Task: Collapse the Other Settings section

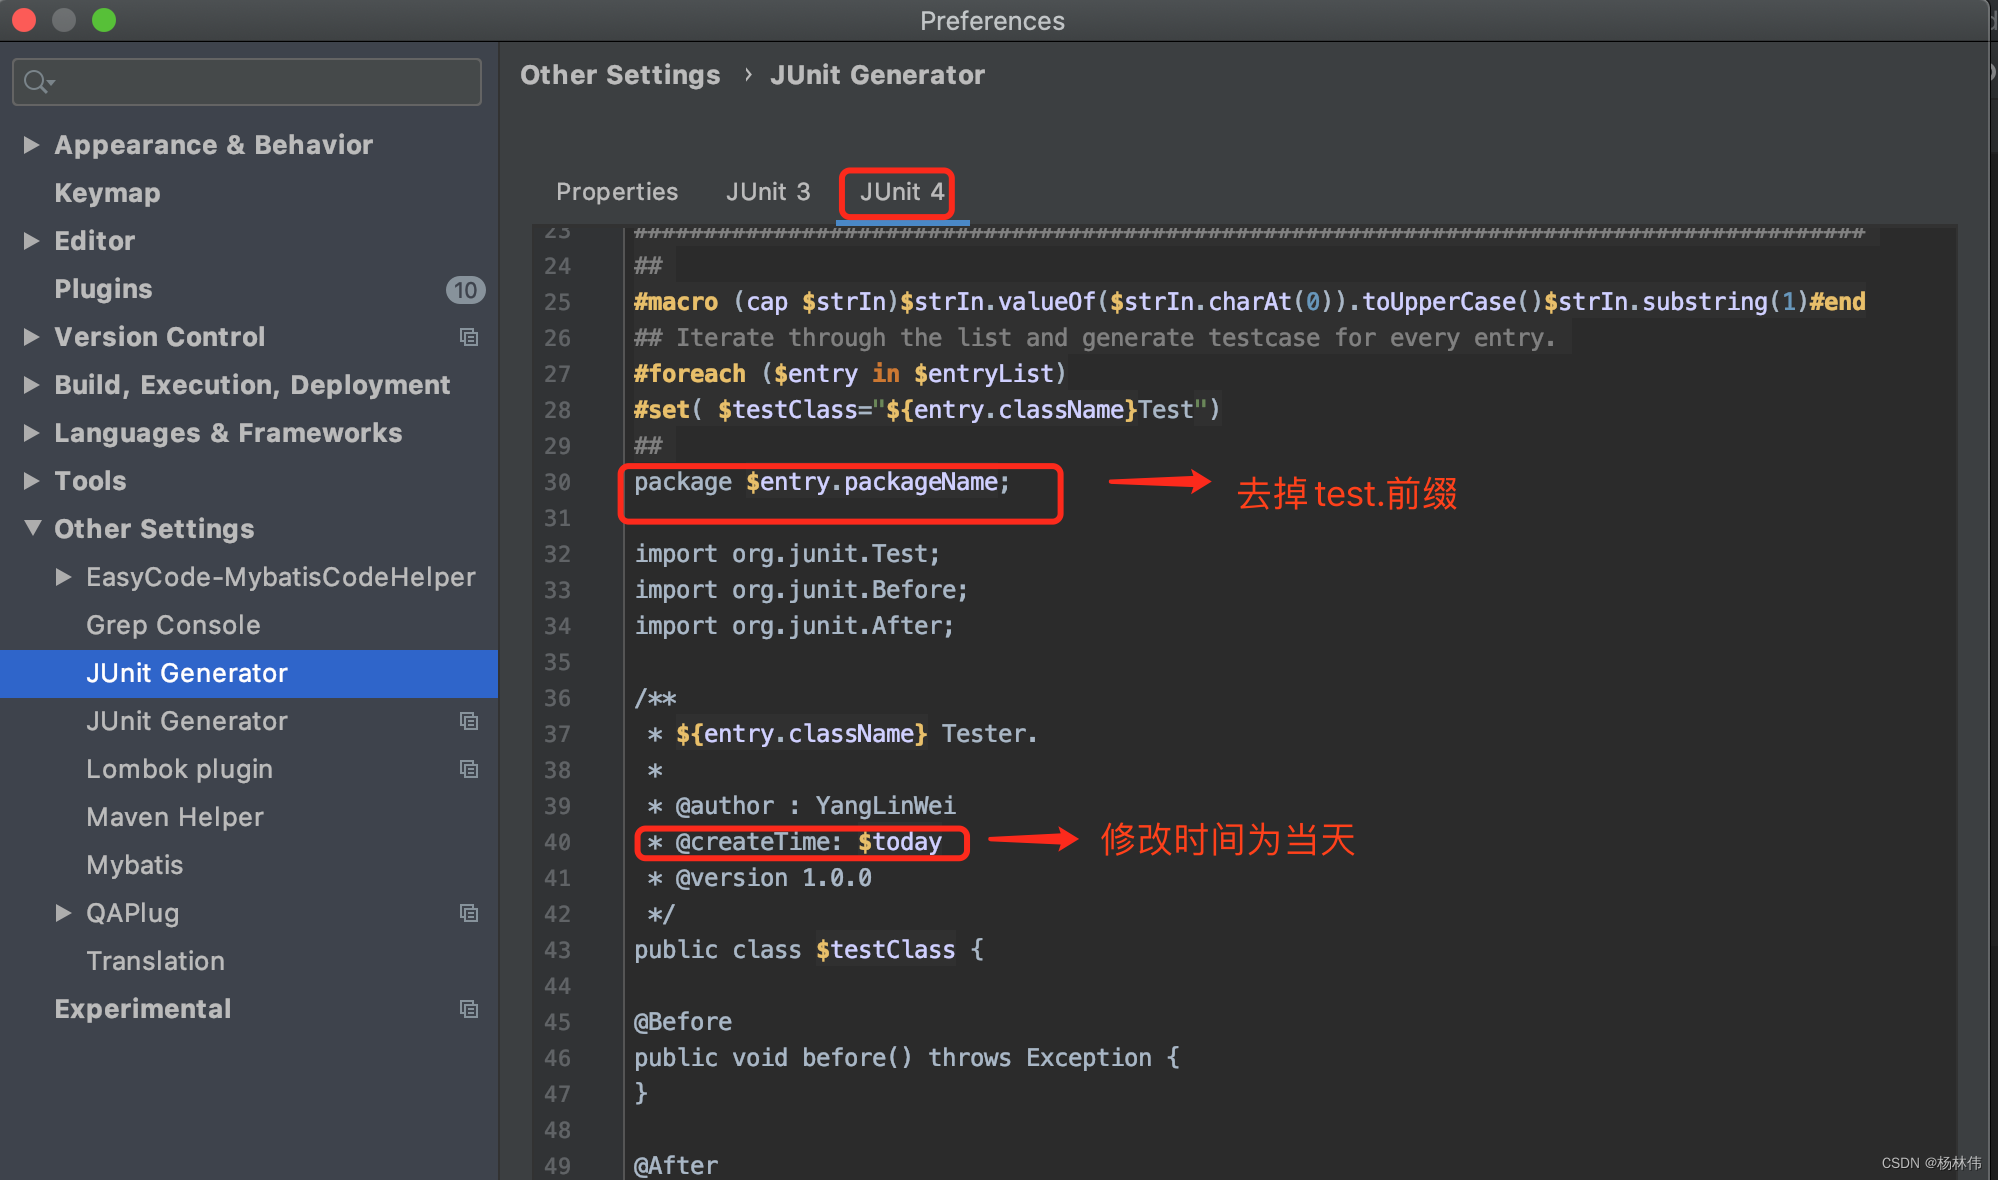Action: (32, 528)
